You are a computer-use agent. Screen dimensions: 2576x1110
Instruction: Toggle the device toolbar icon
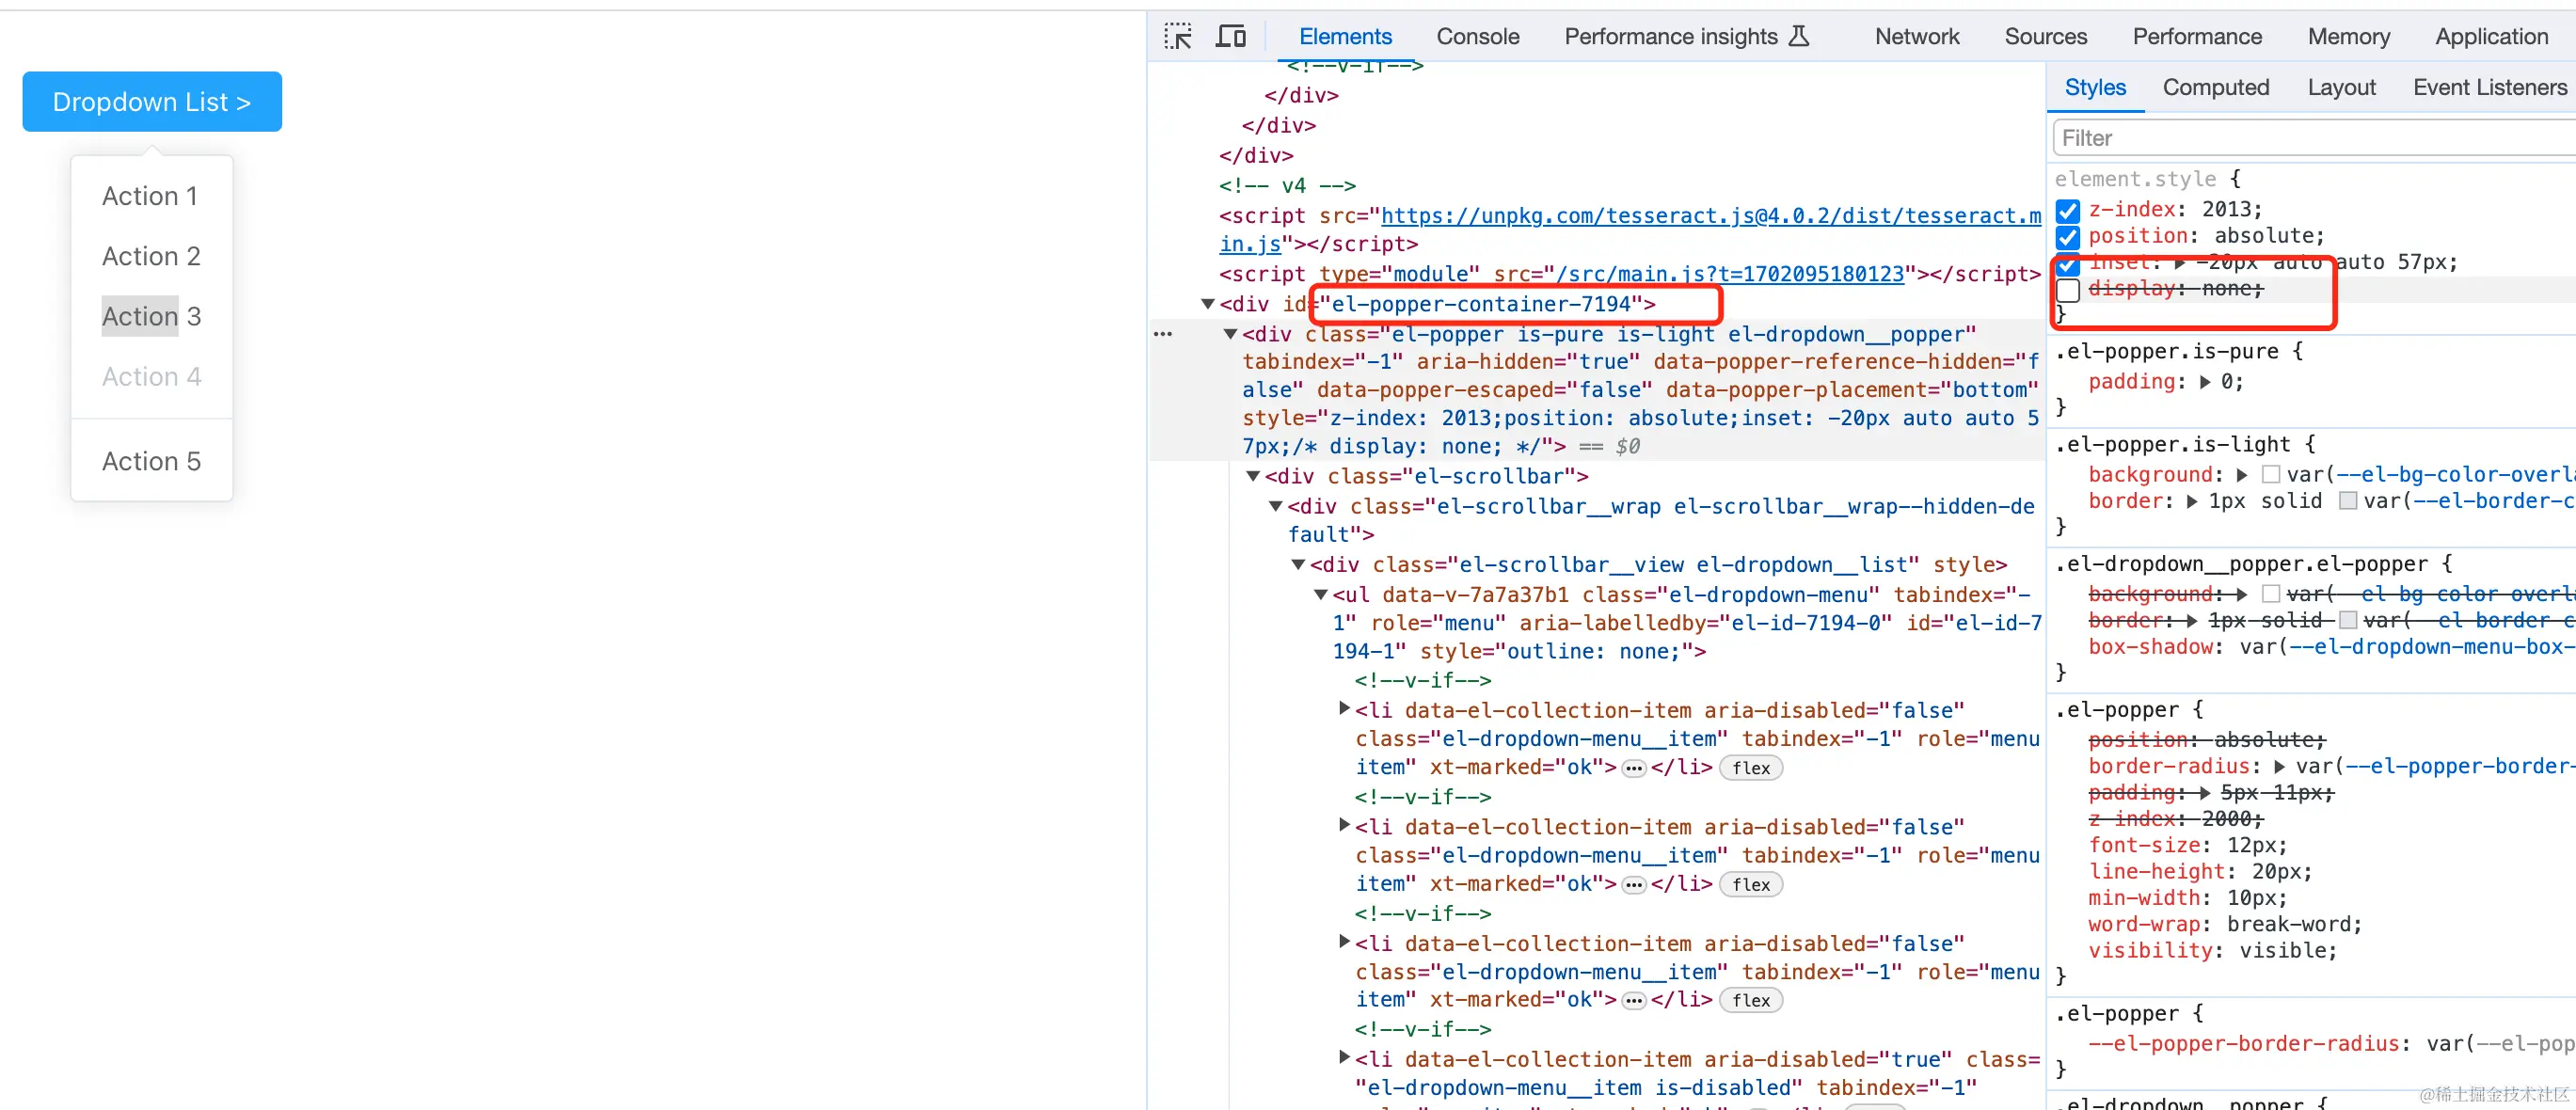click(1231, 37)
